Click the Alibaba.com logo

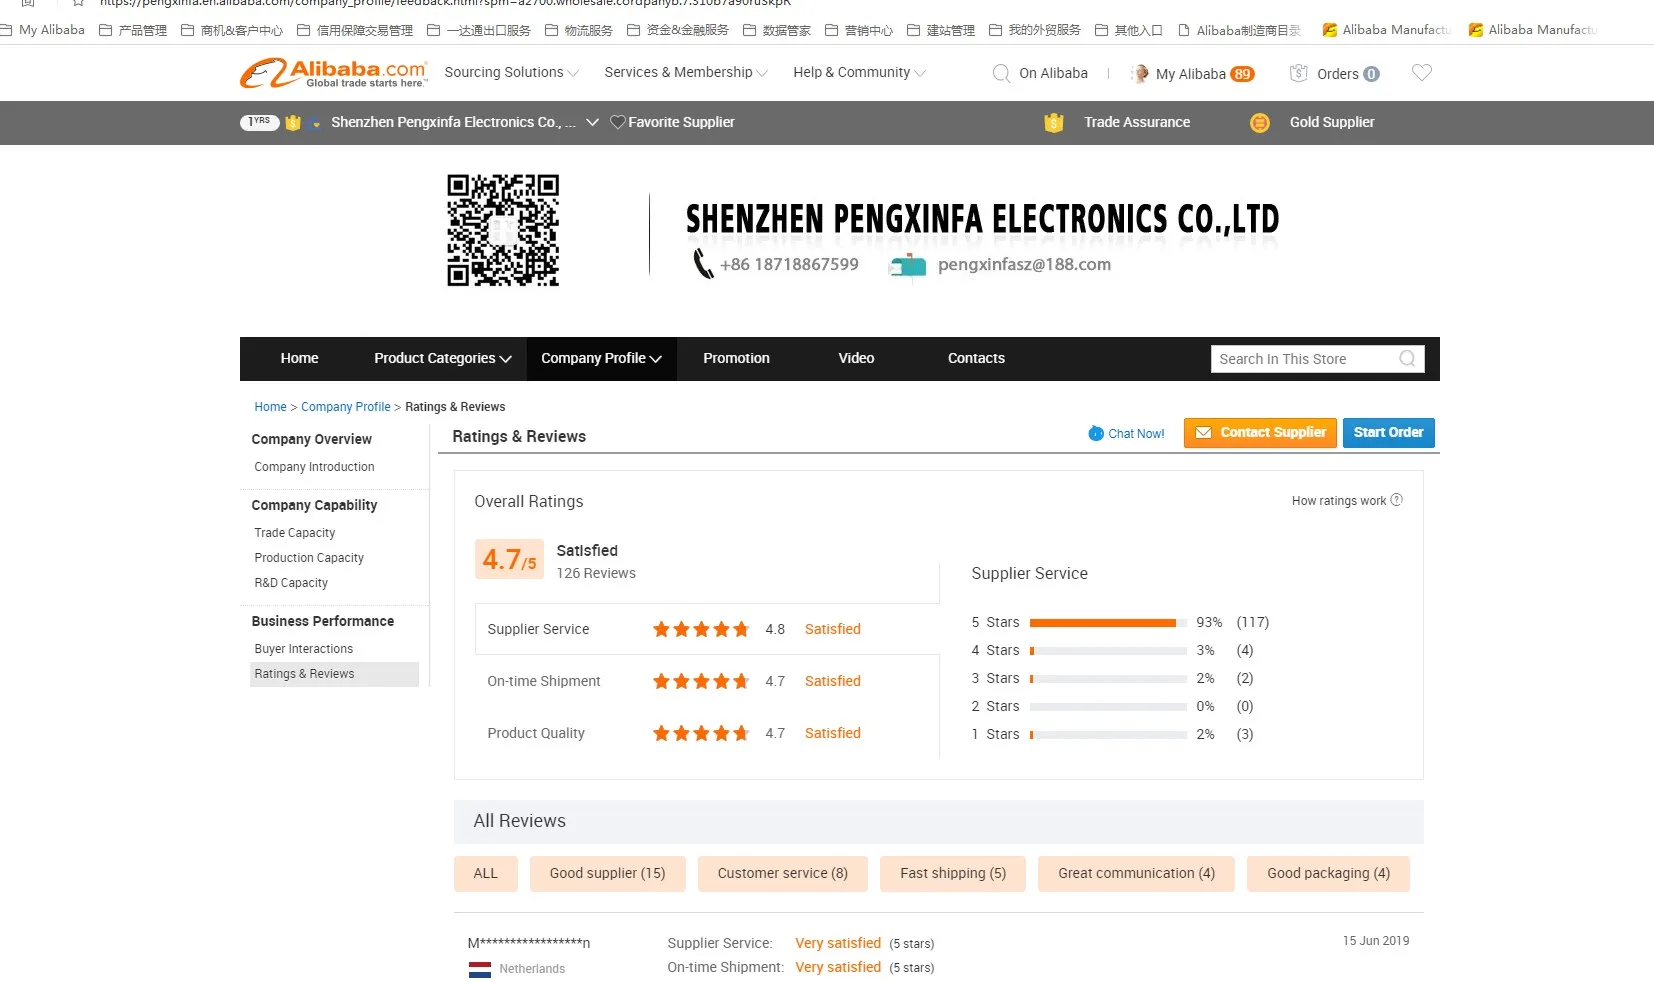click(x=334, y=73)
